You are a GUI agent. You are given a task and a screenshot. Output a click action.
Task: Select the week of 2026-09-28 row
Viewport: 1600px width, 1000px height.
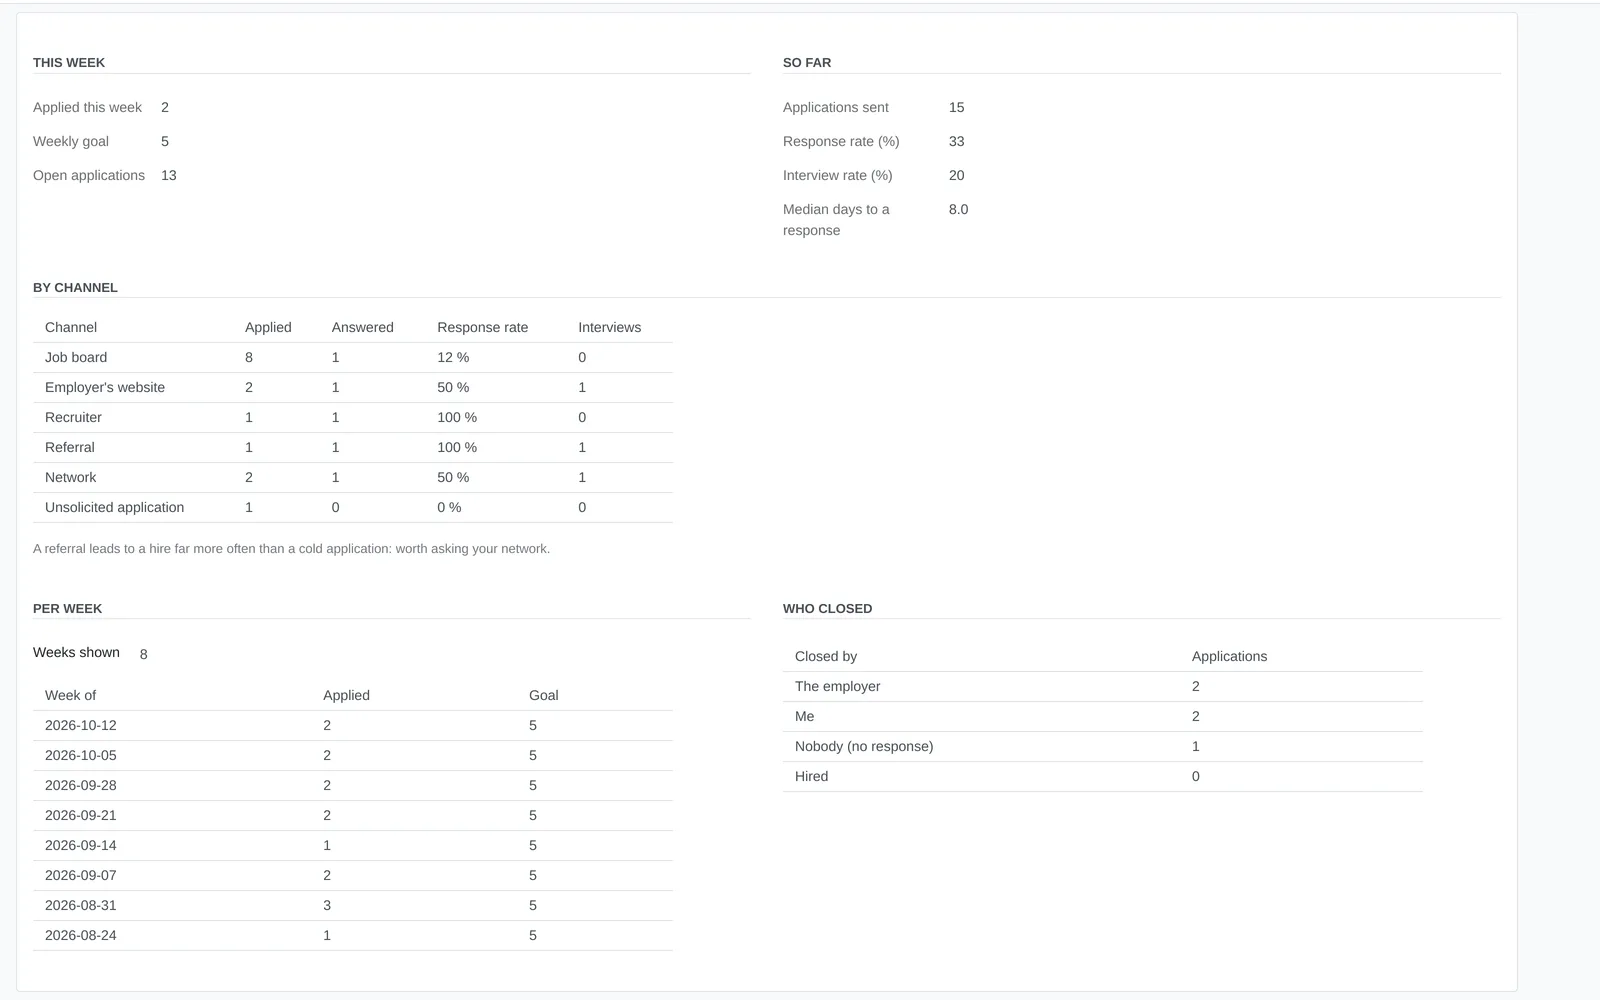[353, 785]
